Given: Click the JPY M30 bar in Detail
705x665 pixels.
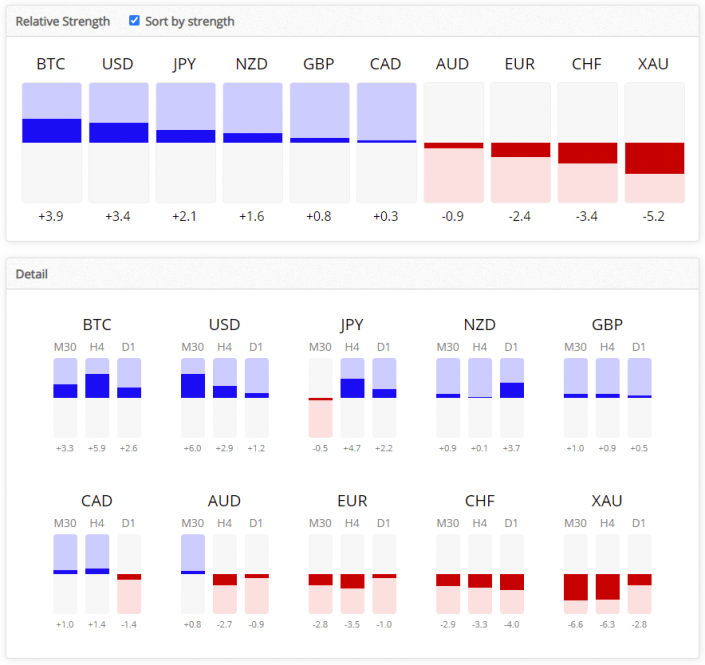Looking at the screenshot, I should click(x=320, y=397).
